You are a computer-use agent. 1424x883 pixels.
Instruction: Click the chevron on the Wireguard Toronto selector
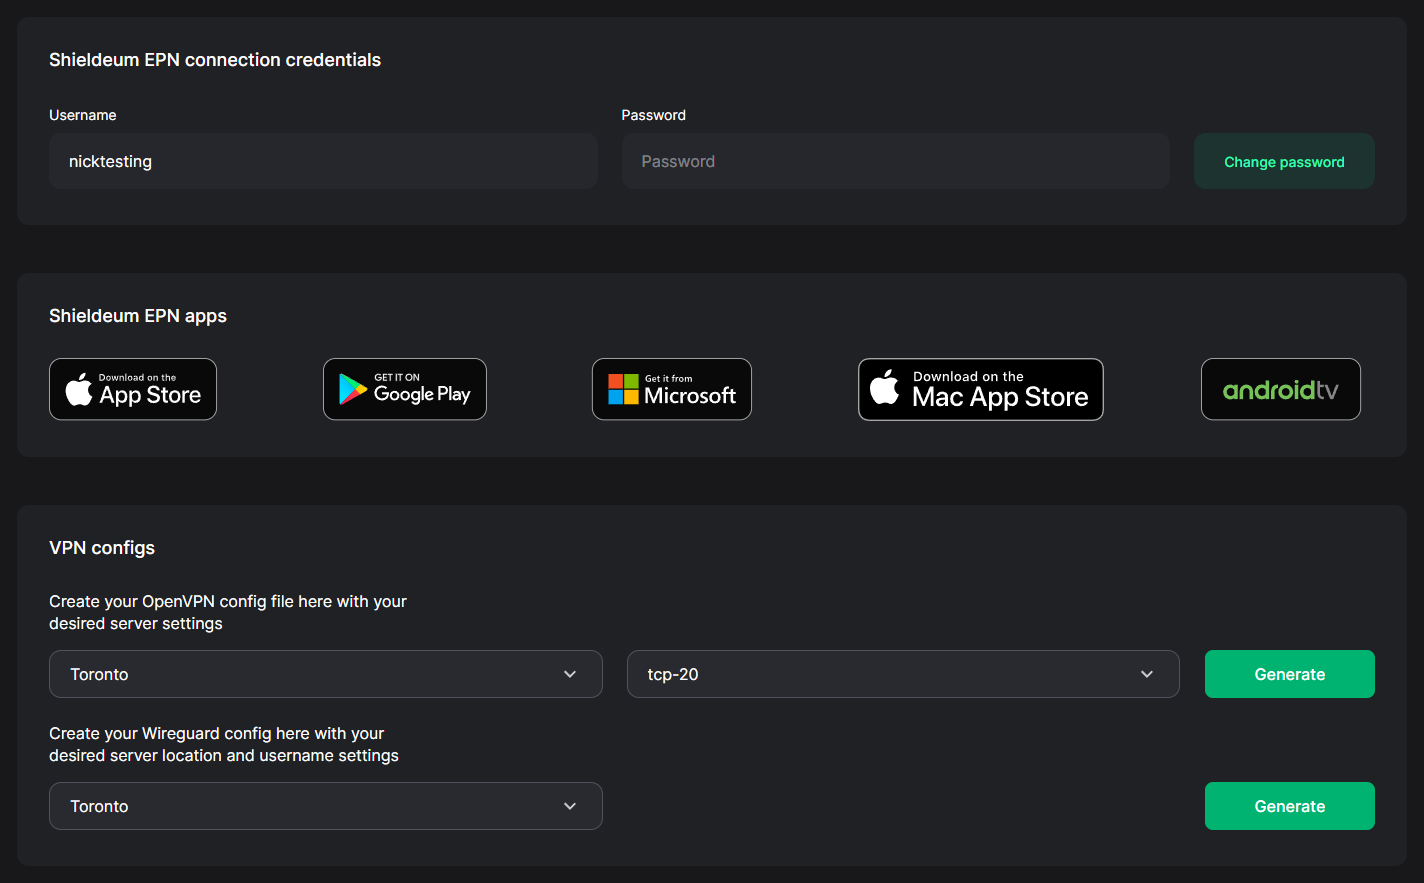(570, 806)
